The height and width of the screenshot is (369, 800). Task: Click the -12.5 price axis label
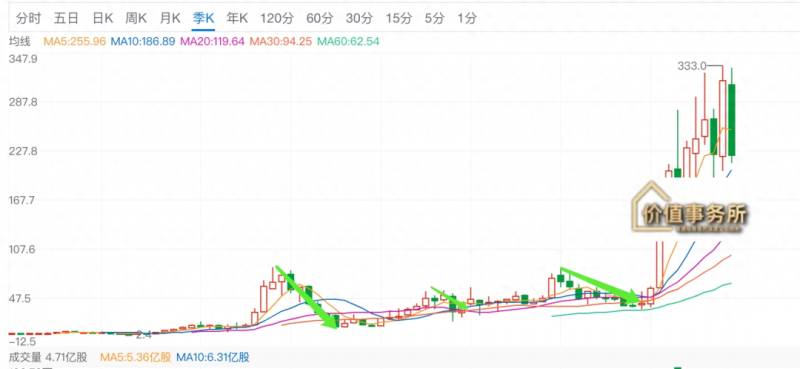pos(23,341)
